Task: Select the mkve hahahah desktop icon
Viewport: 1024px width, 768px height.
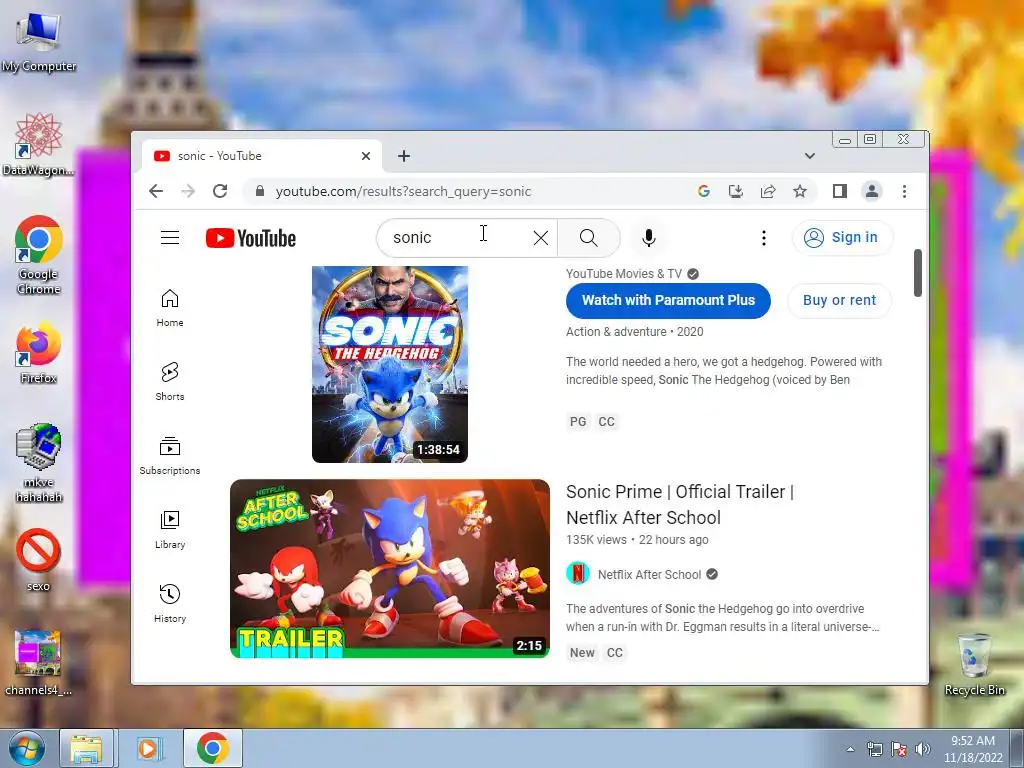Action: coord(39,463)
